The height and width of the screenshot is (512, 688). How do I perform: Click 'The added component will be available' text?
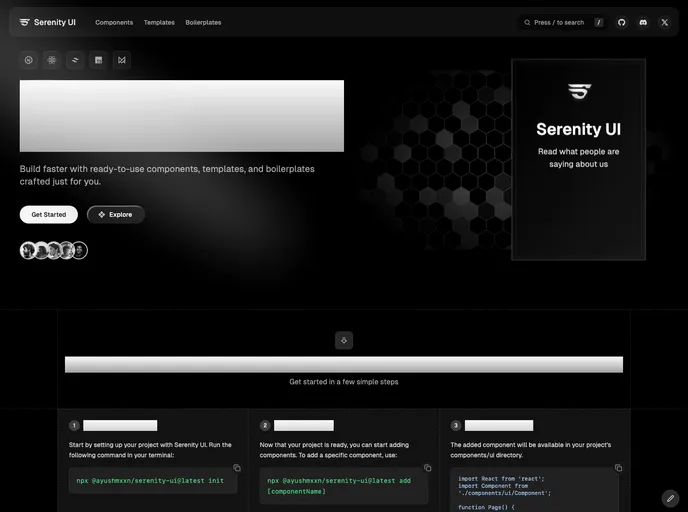click(530, 450)
